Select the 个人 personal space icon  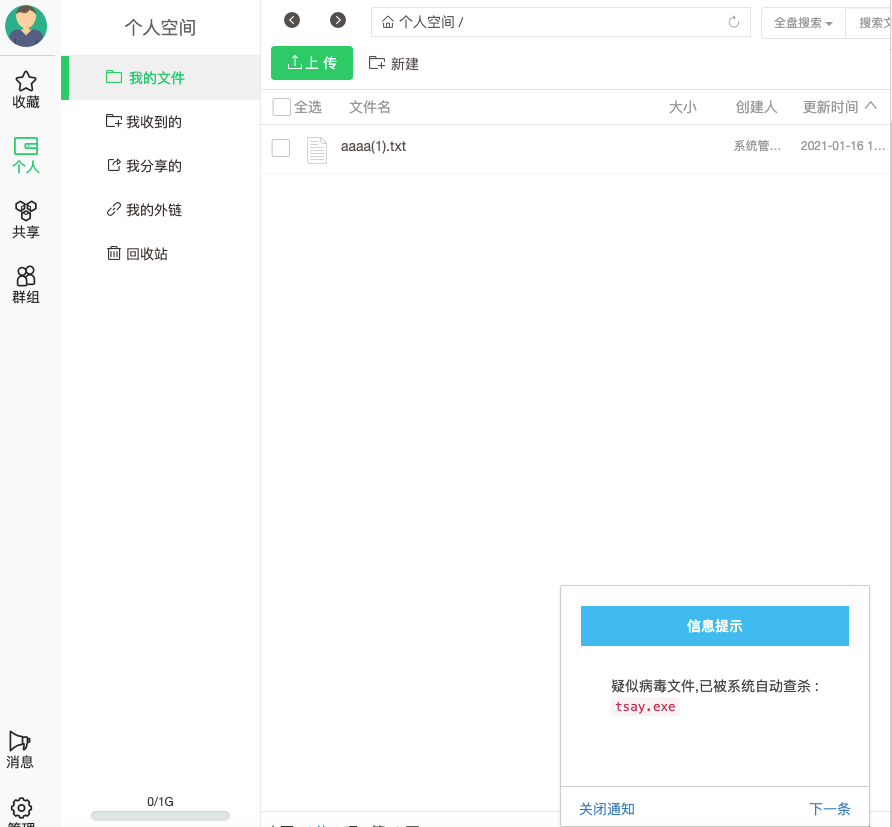pos(26,146)
